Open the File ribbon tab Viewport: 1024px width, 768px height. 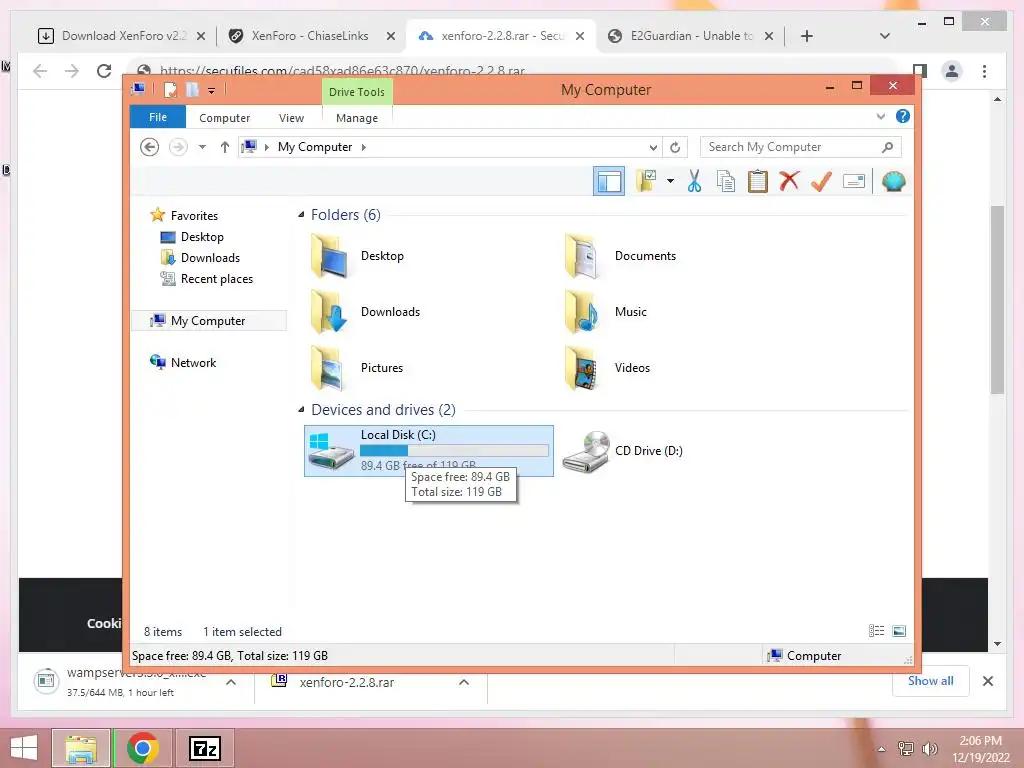(158, 117)
